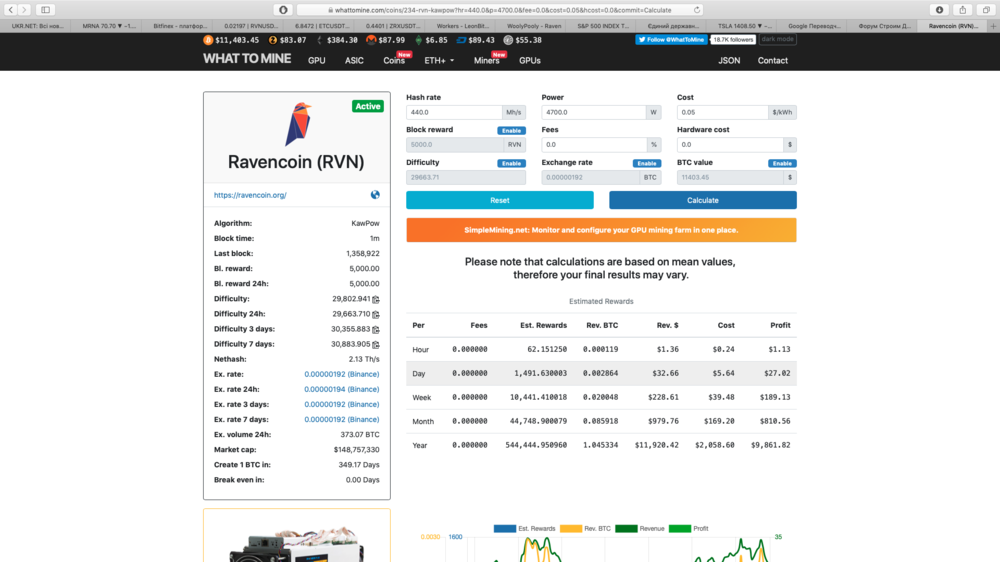Enable the Difficulty field

coord(511,163)
